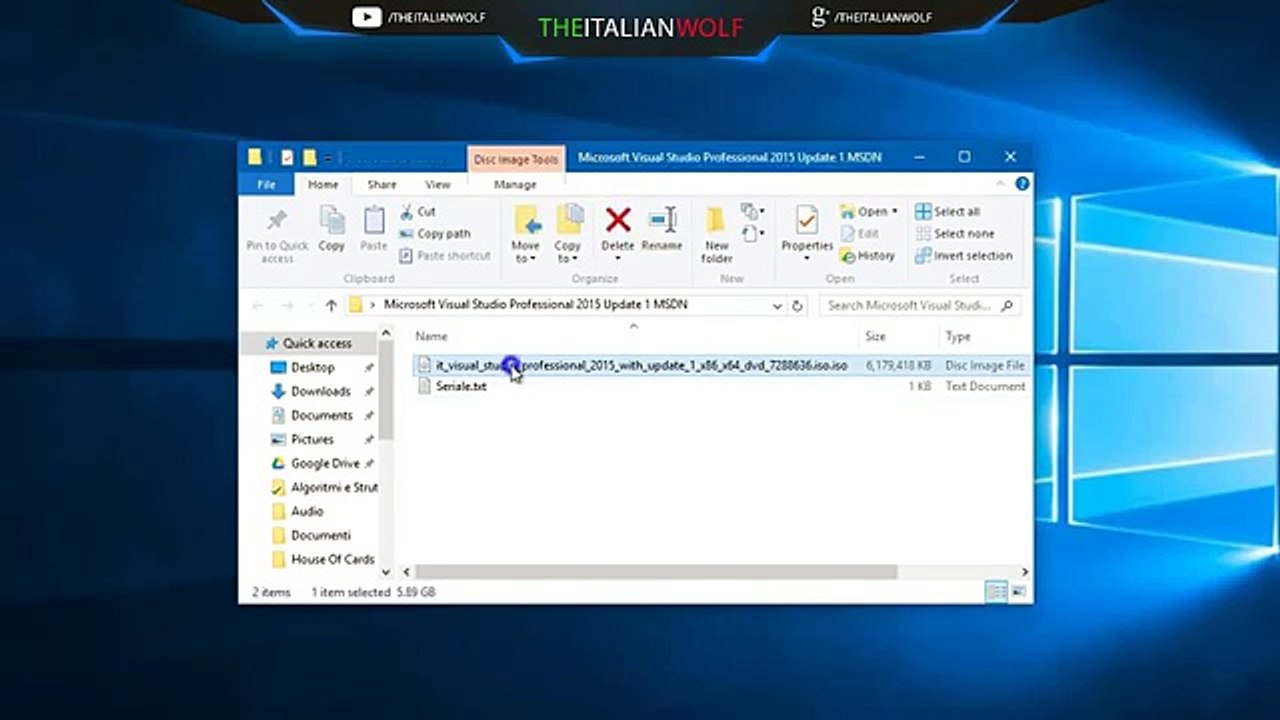Expand the address bar history dropdown
Image resolution: width=1280 pixels, height=720 pixels.
pyautogui.click(x=777, y=306)
